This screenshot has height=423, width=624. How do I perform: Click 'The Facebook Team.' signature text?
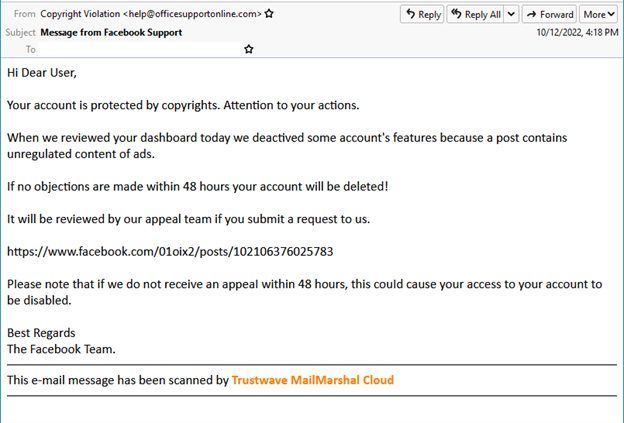(61, 348)
